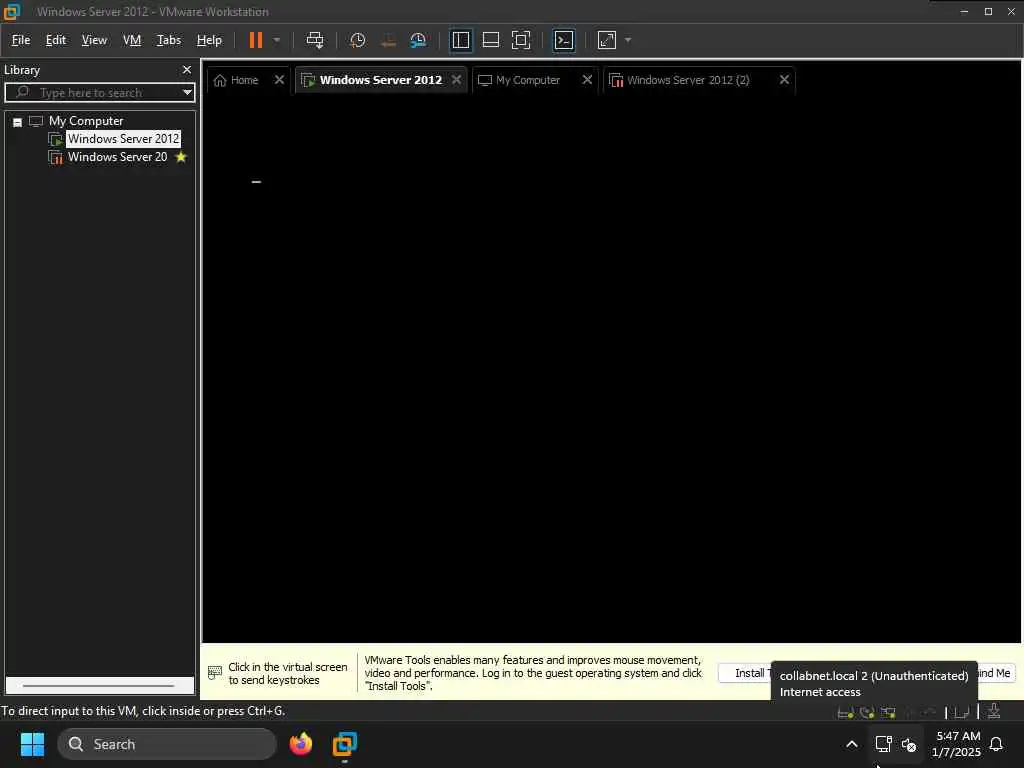This screenshot has width=1024, height=768.
Task: Toggle favorite star on Windows Server 20
Action: point(181,157)
